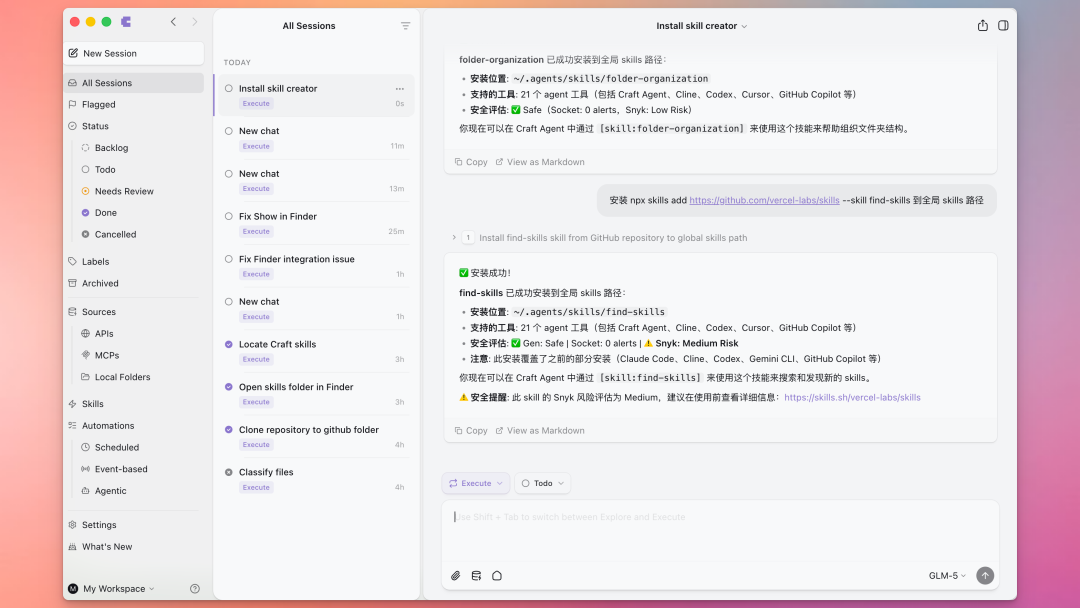Open Open skills folder in Finder session
Viewport: 1080px width, 608px height.
point(315,394)
